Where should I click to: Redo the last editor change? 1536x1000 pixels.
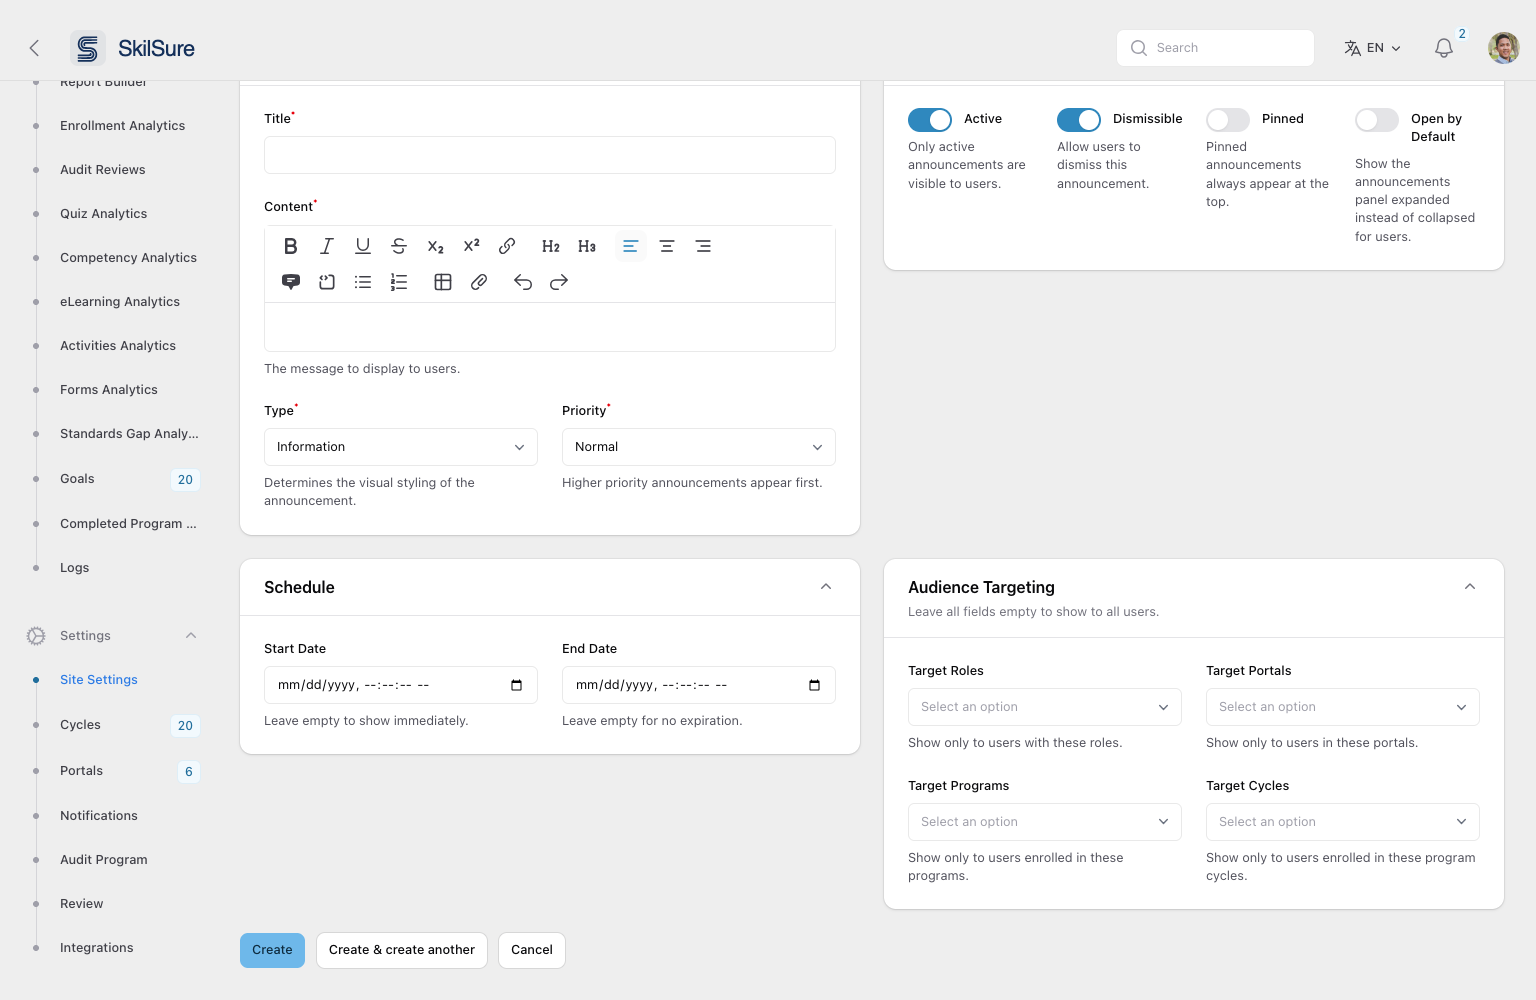click(x=559, y=282)
